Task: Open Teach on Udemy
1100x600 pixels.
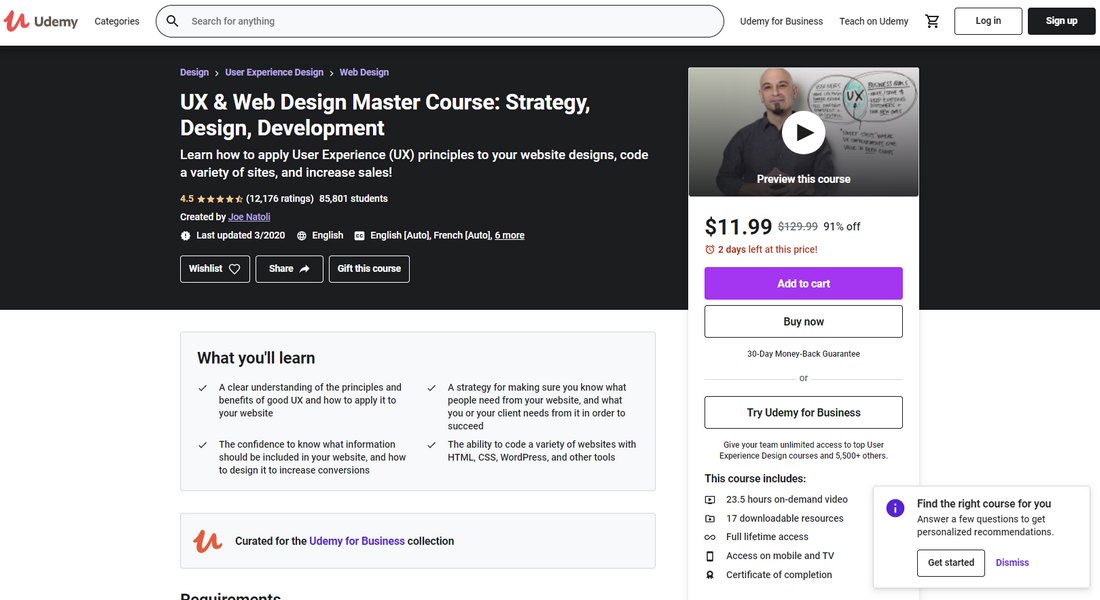Action: point(874,21)
